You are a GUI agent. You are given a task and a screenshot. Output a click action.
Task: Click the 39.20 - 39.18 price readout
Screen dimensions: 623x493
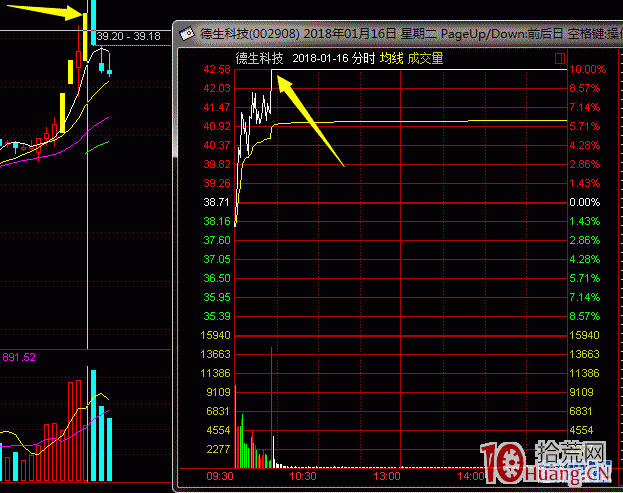[x=128, y=36]
